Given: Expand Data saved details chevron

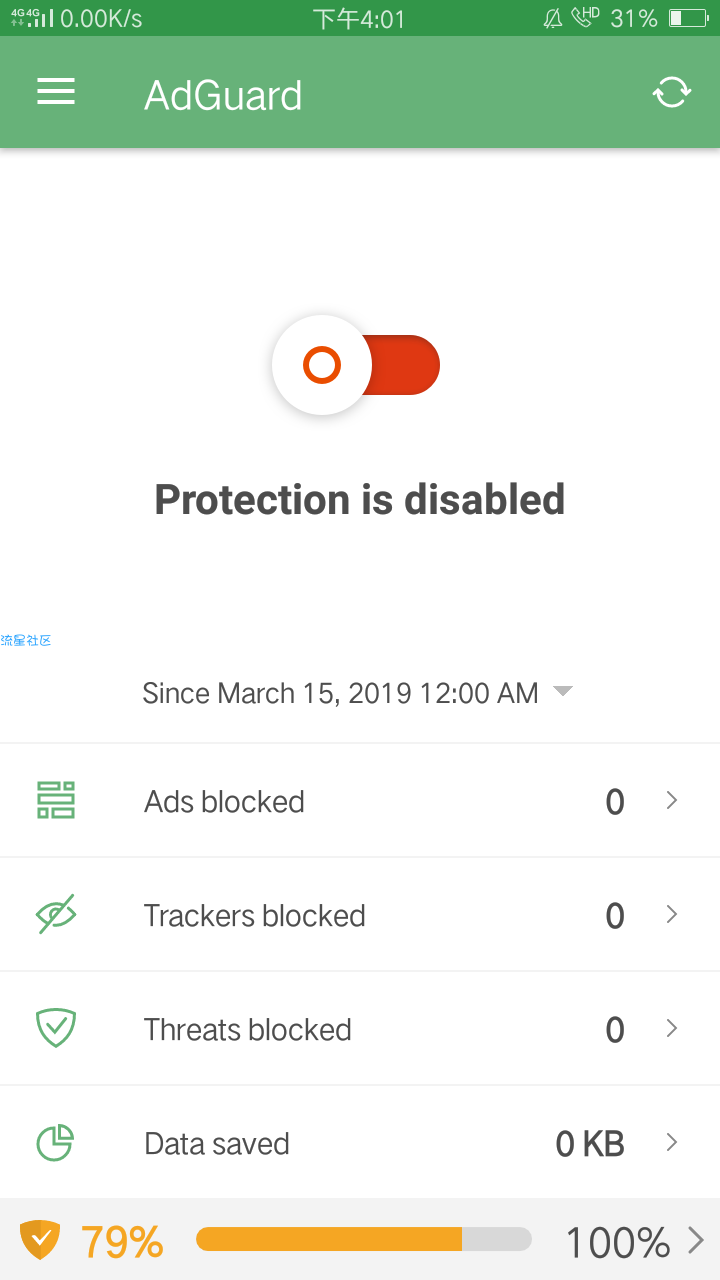Looking at the screenshot, I should tap(672, 1142).
